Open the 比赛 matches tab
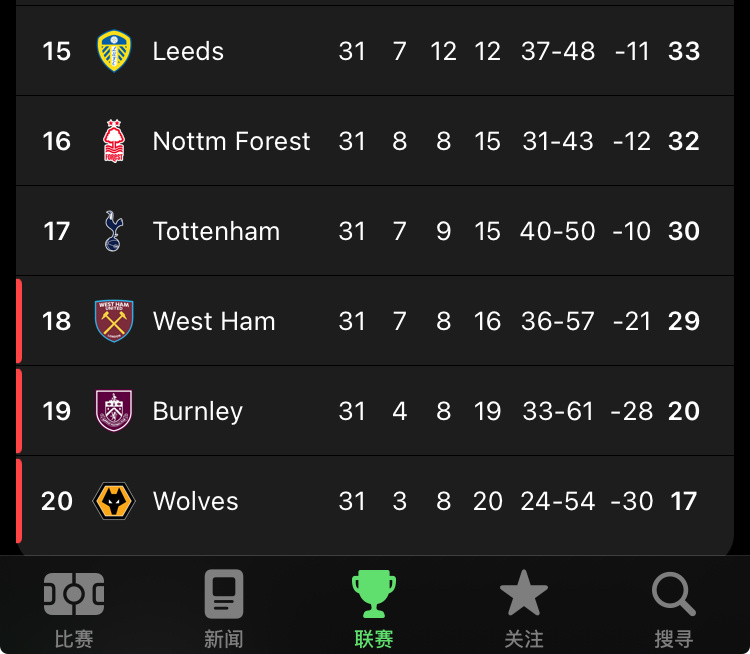The image size is (750, 654). pos(74,609)
